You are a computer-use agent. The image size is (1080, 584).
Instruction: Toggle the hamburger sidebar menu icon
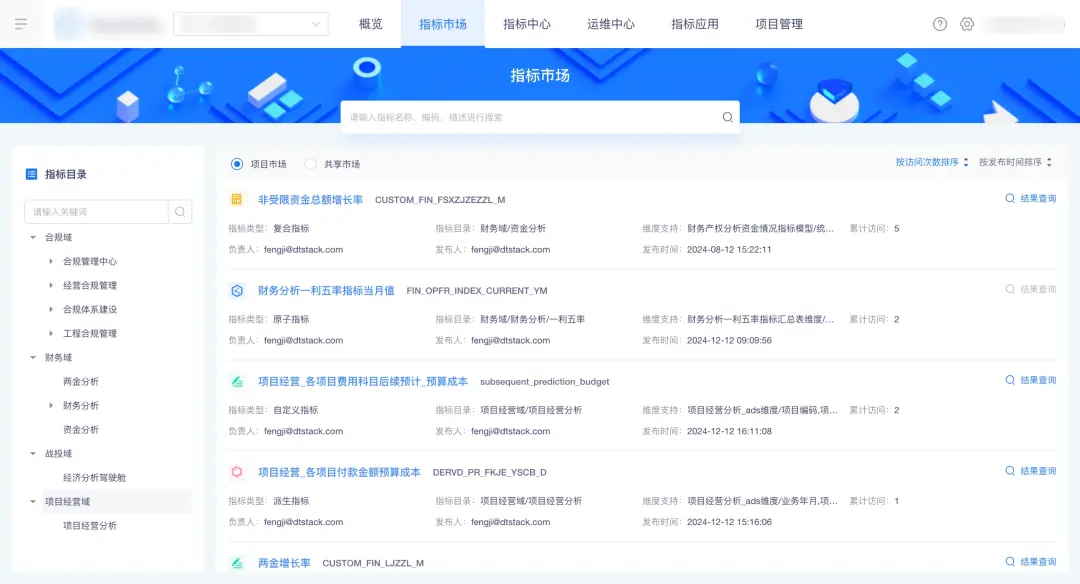tap(21, 24)
